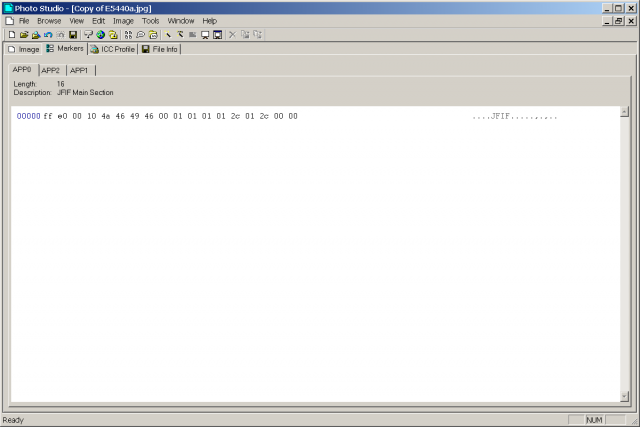
Task: Click the magic wand toolbar icon
Action: 168,35
